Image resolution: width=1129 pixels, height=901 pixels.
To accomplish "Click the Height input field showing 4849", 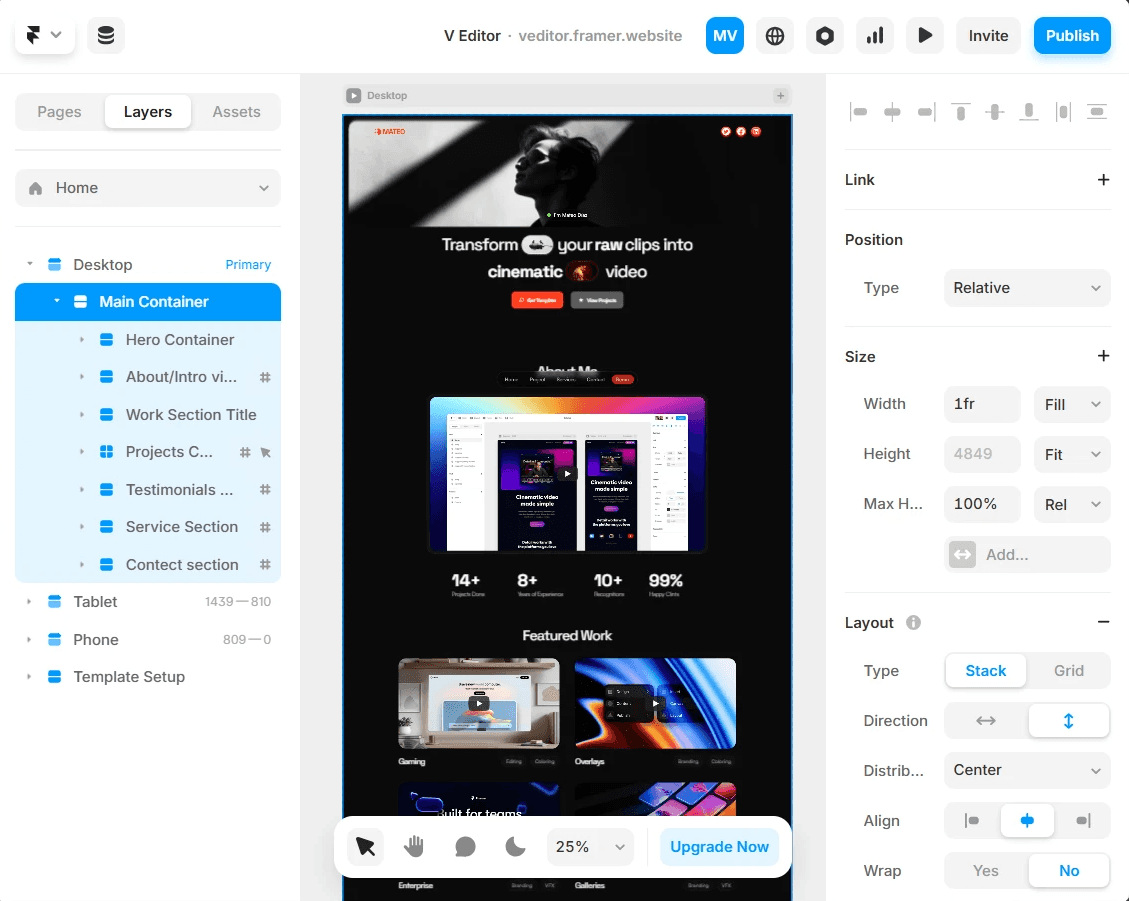I will click(x=981, y=454).
